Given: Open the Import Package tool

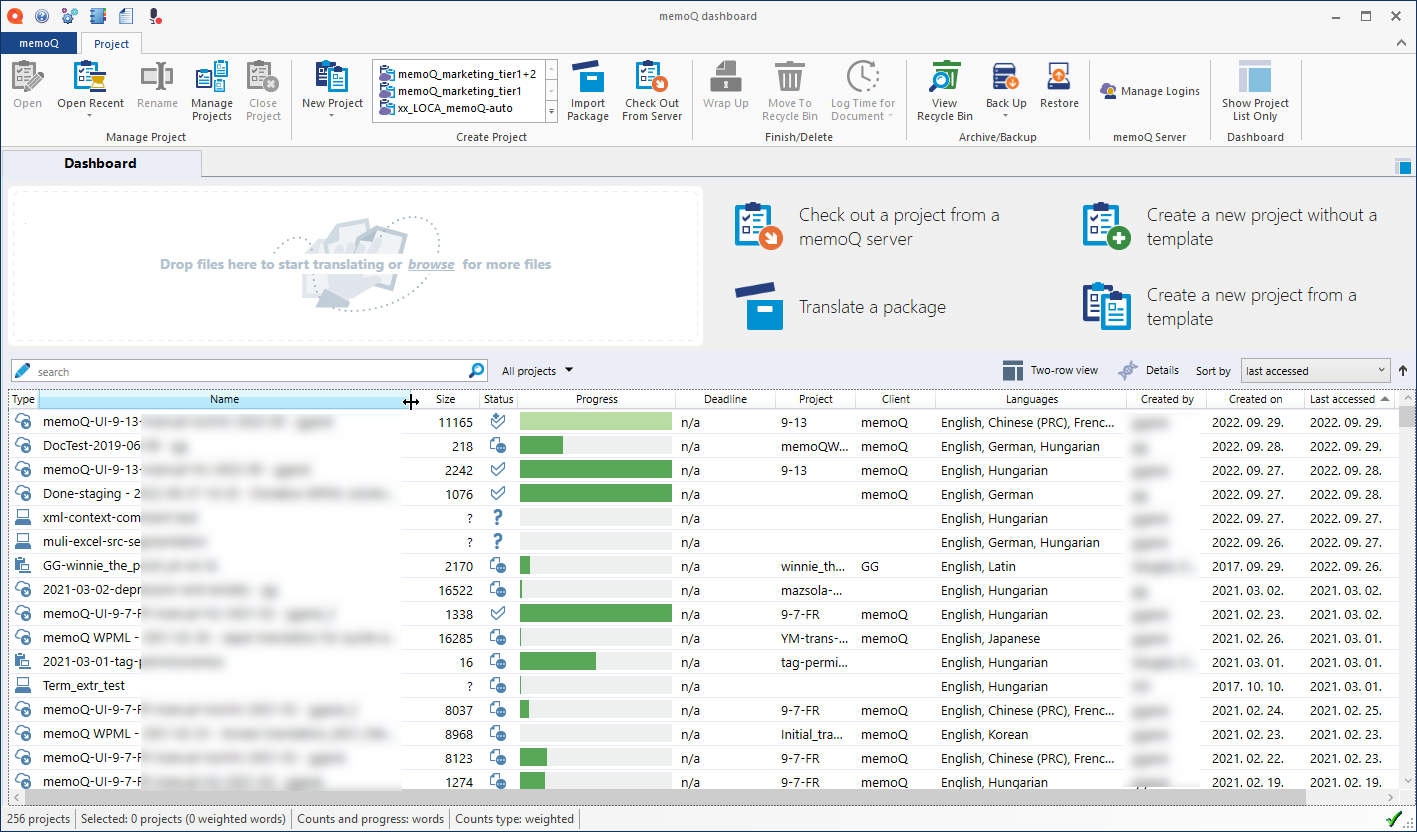Looking at the screenshot, I should click(x=588, y=88).
